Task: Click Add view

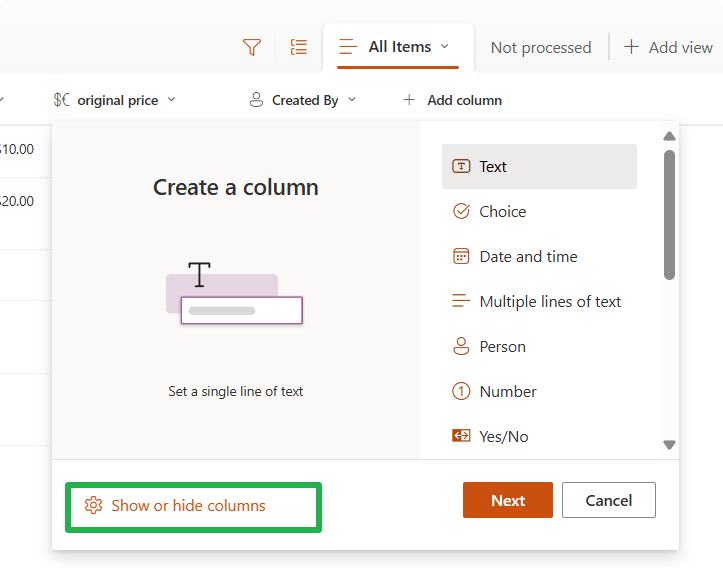Action: click(668, 47)
